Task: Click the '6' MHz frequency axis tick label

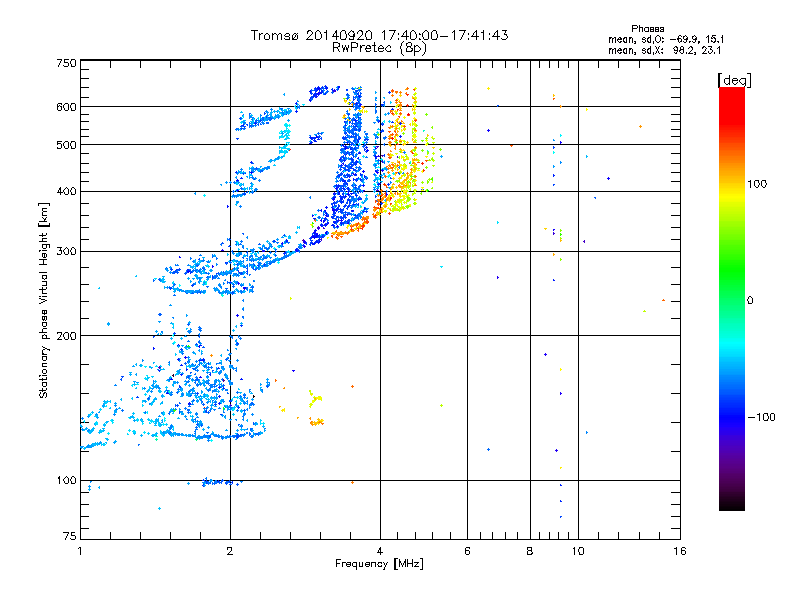Action: pos(467,551)
